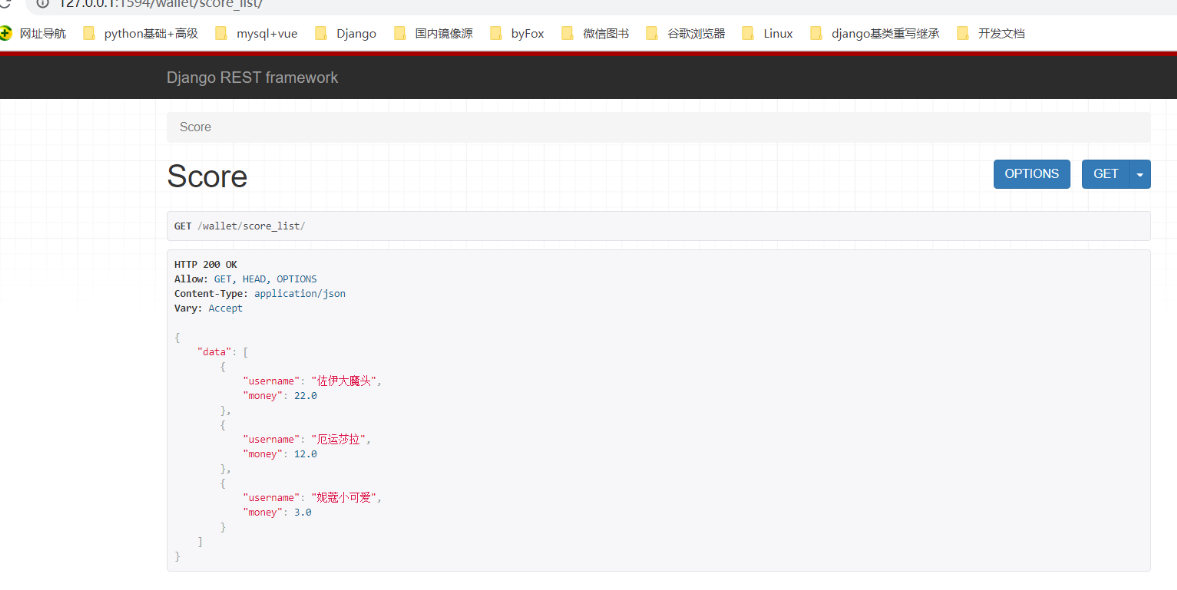Click the "data" key in JSON
Viewport: 1177px width, 590px height.
[214, 351]
